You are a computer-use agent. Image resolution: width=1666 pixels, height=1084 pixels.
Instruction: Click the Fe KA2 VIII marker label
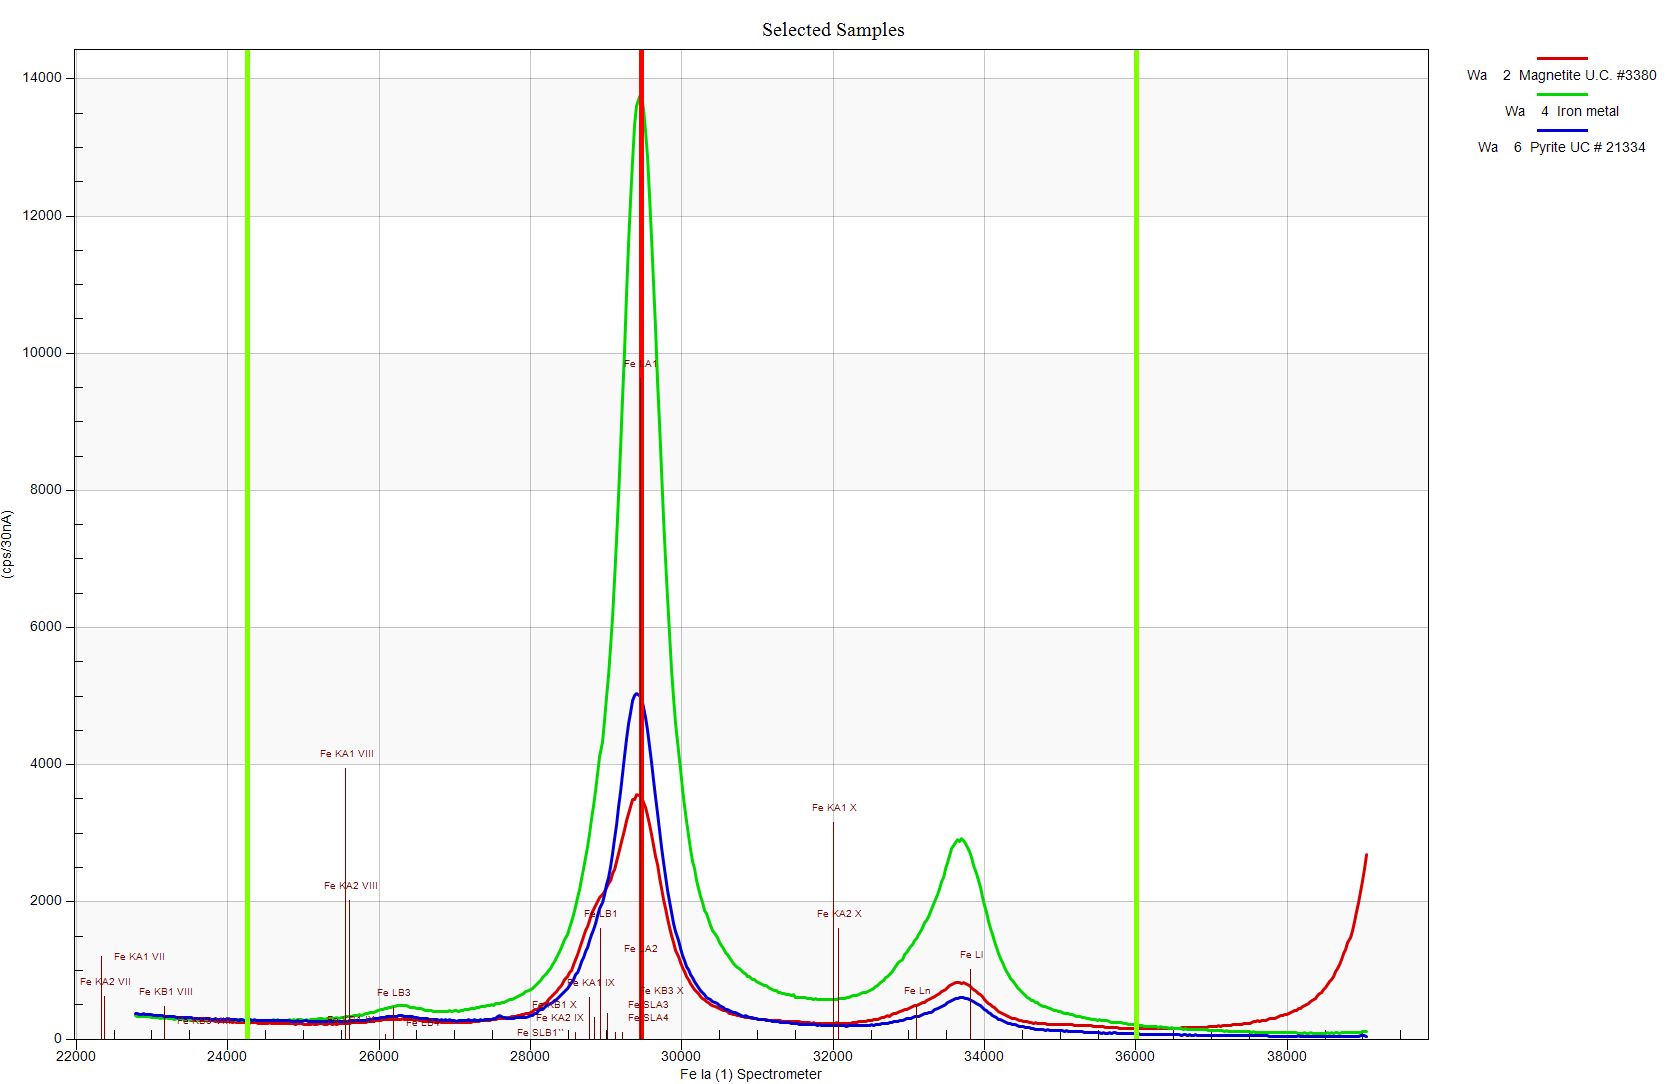pyautogui.click(x=350, y=886)
